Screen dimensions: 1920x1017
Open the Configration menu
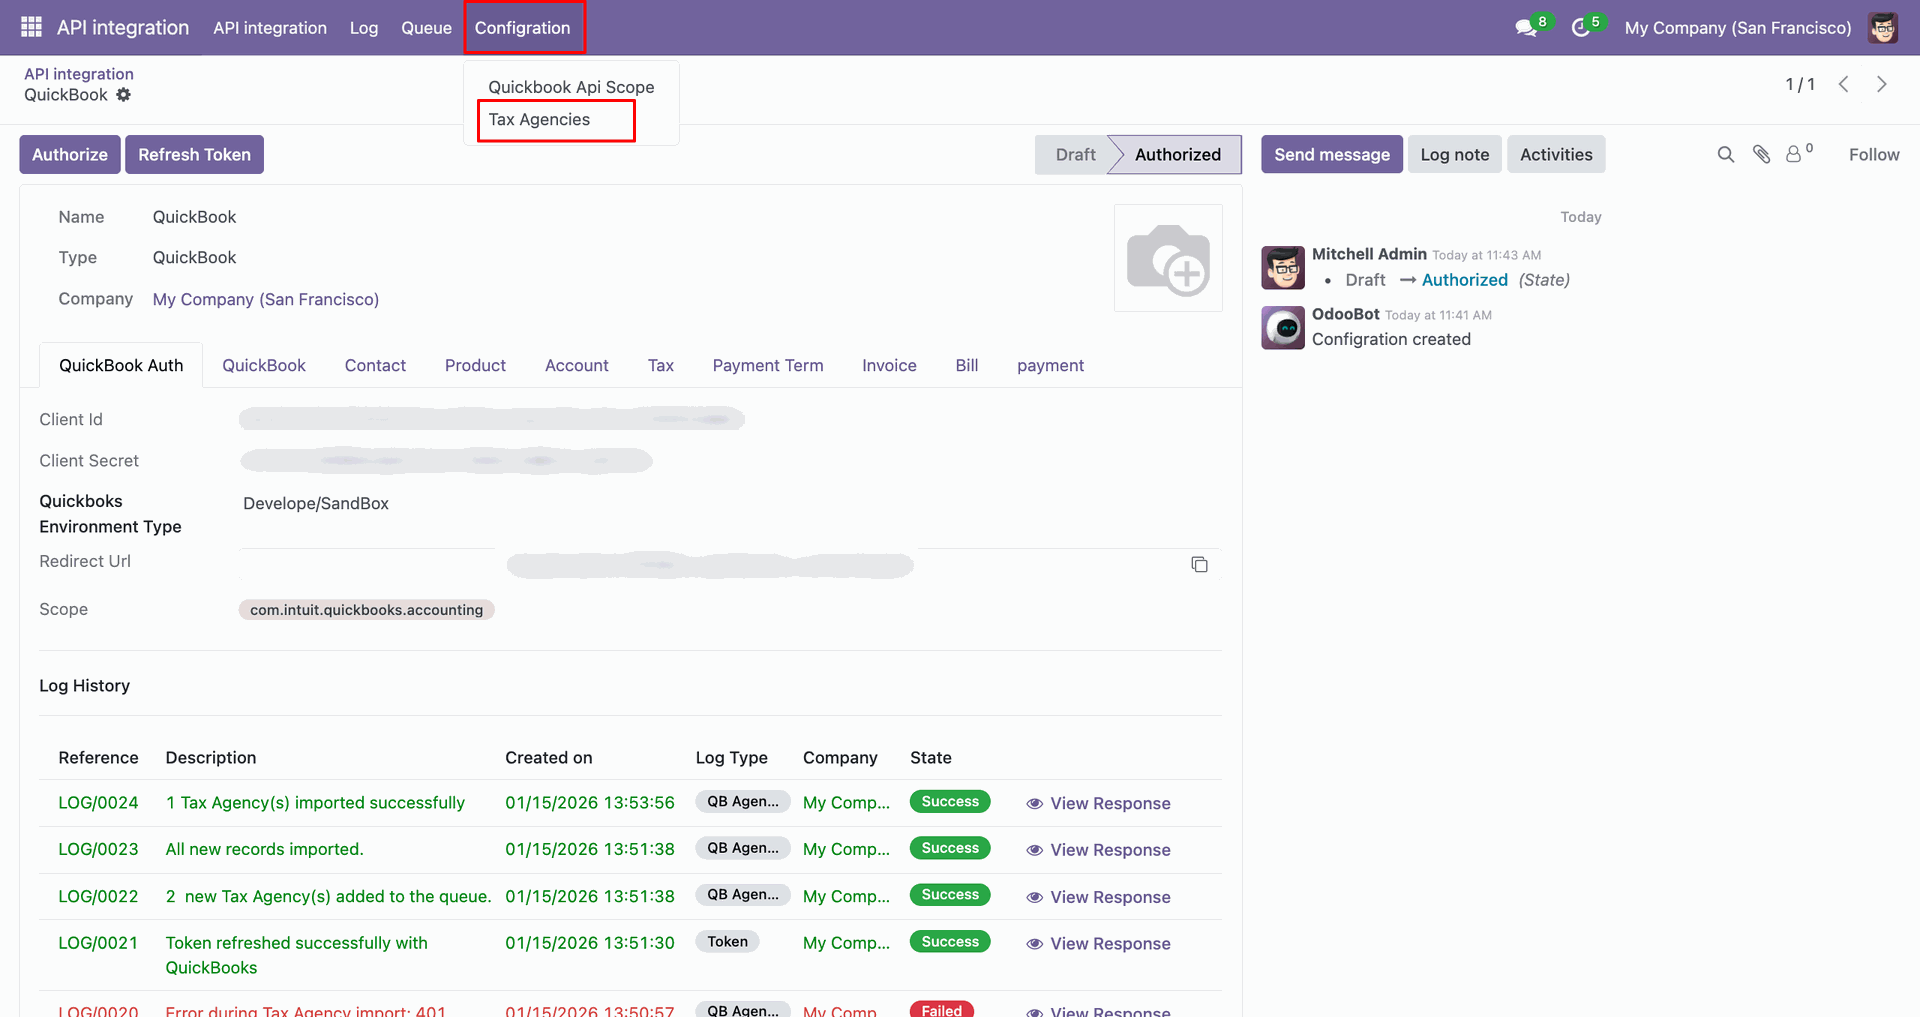click(x=523, y=28)
